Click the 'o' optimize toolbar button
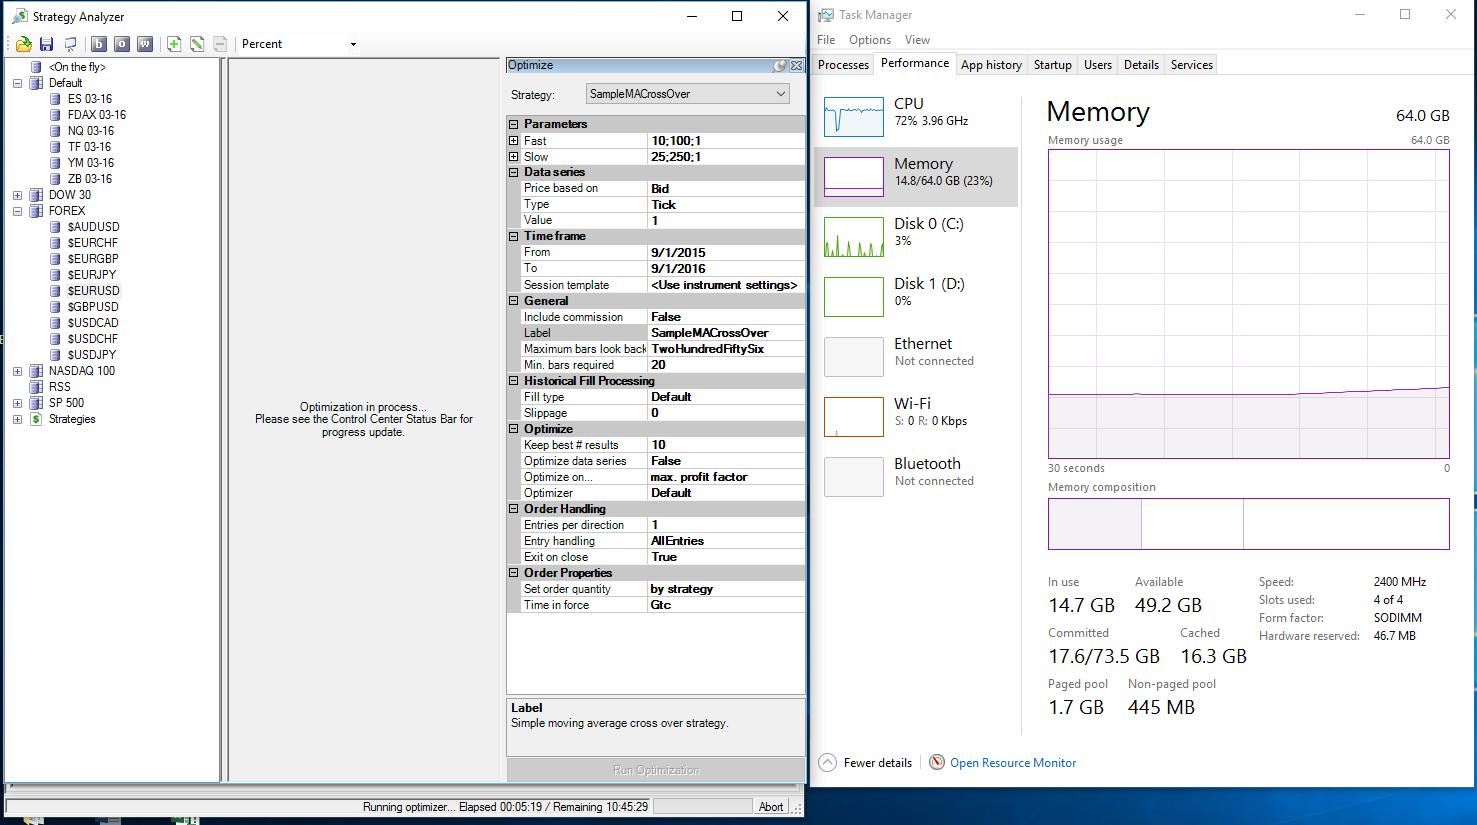This screenshot has width=1477, height=825. (122, 44)
